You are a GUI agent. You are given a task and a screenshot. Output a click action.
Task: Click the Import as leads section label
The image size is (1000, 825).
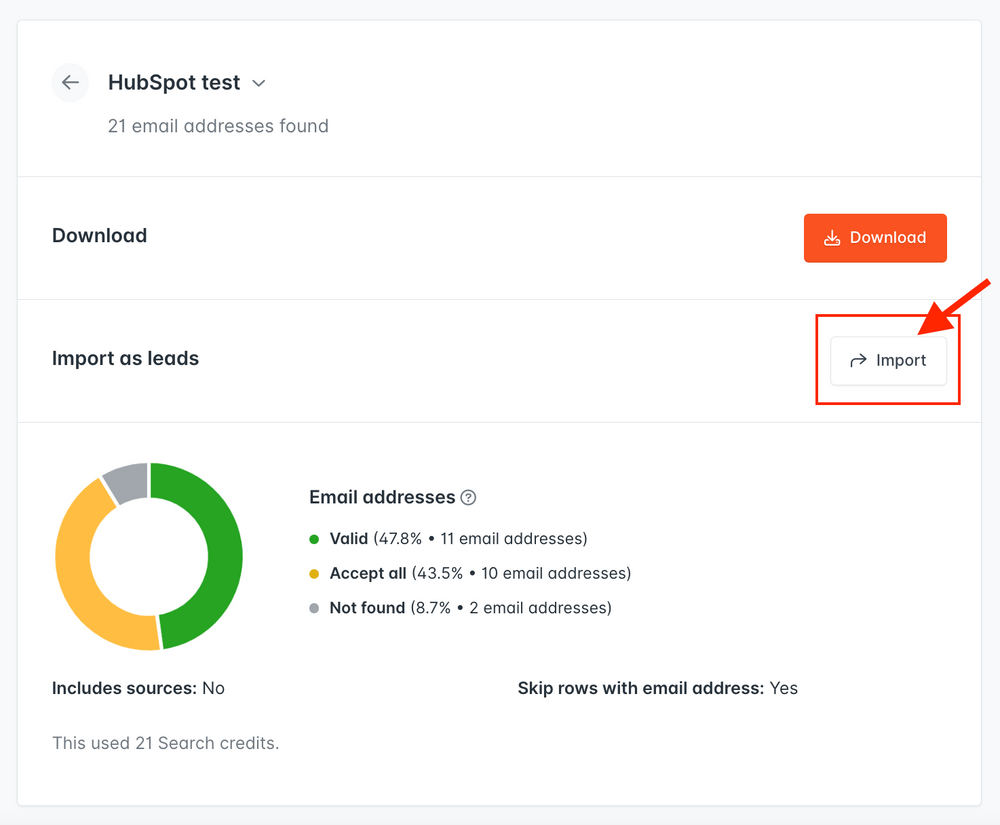point(125,358)
